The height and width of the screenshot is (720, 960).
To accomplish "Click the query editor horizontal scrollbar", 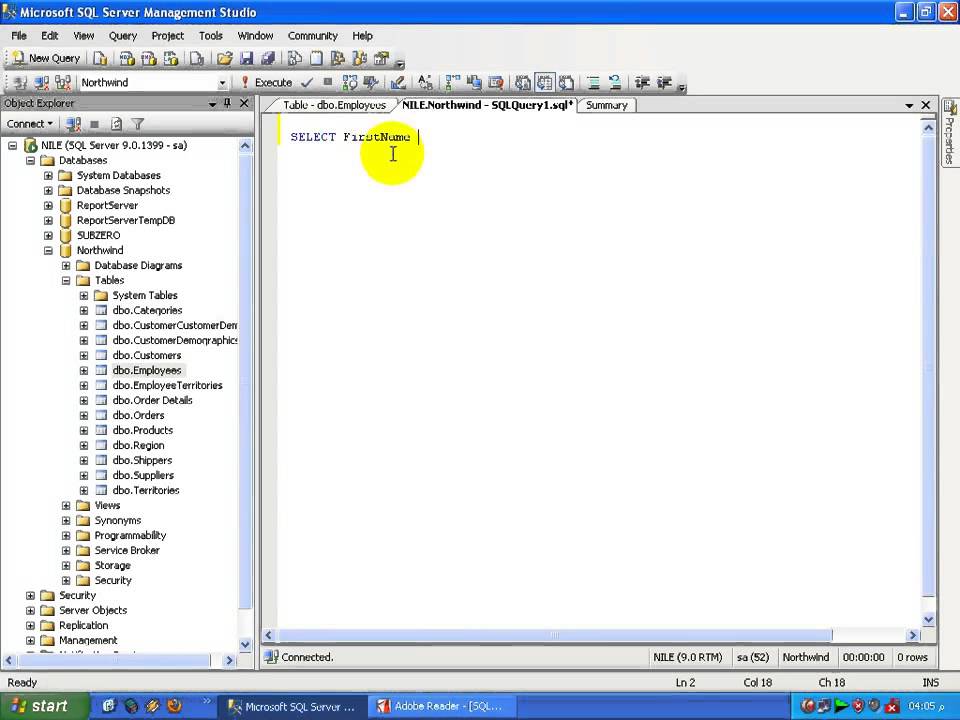I will (x=555, y=635).
